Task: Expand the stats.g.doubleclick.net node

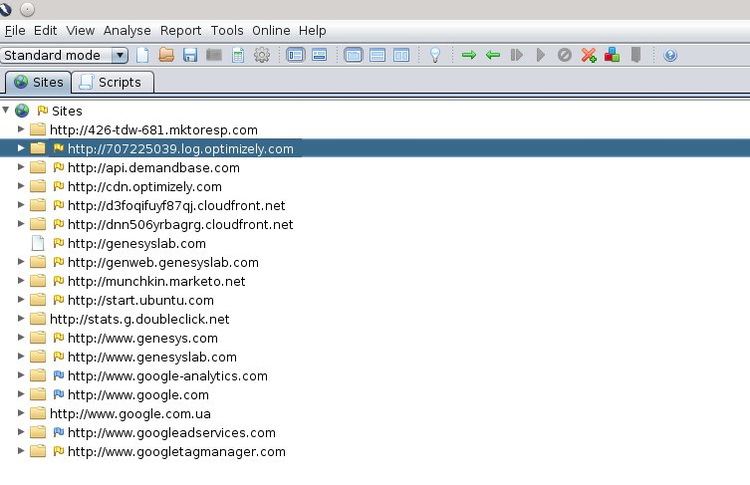Action: point(21,318)
